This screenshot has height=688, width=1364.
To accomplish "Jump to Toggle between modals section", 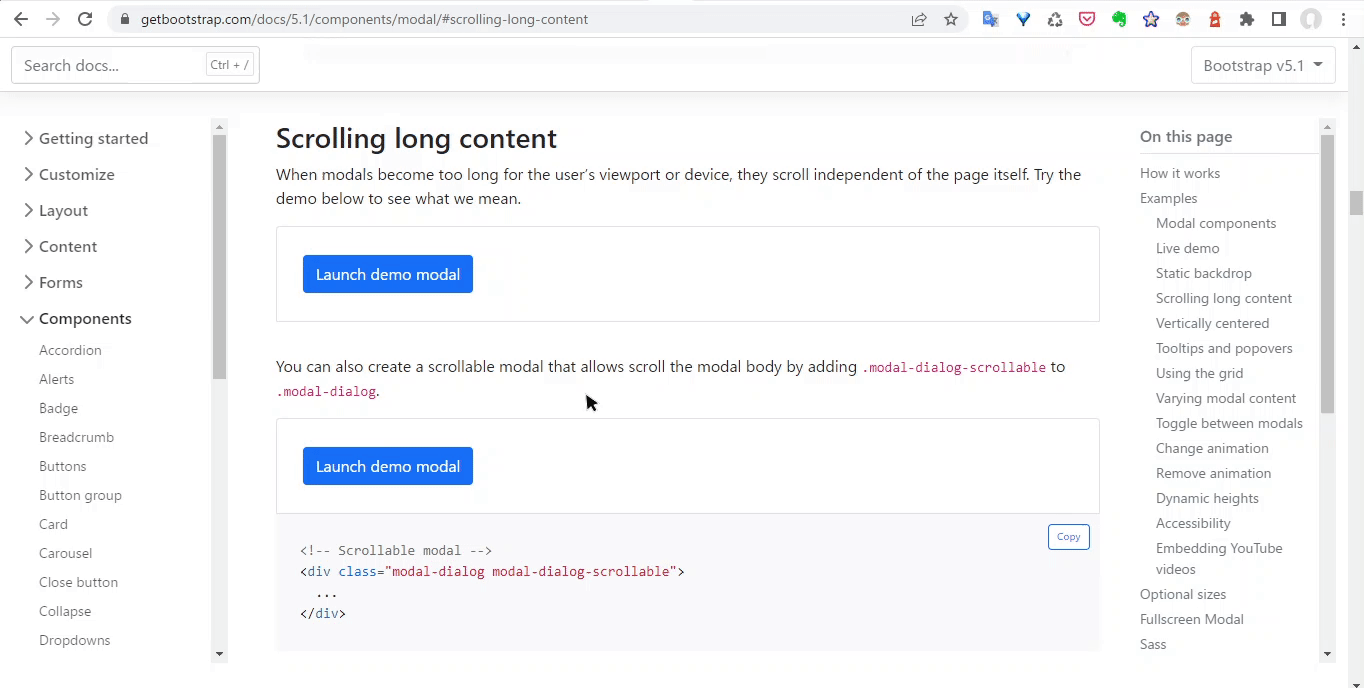I will (1229, 423).
